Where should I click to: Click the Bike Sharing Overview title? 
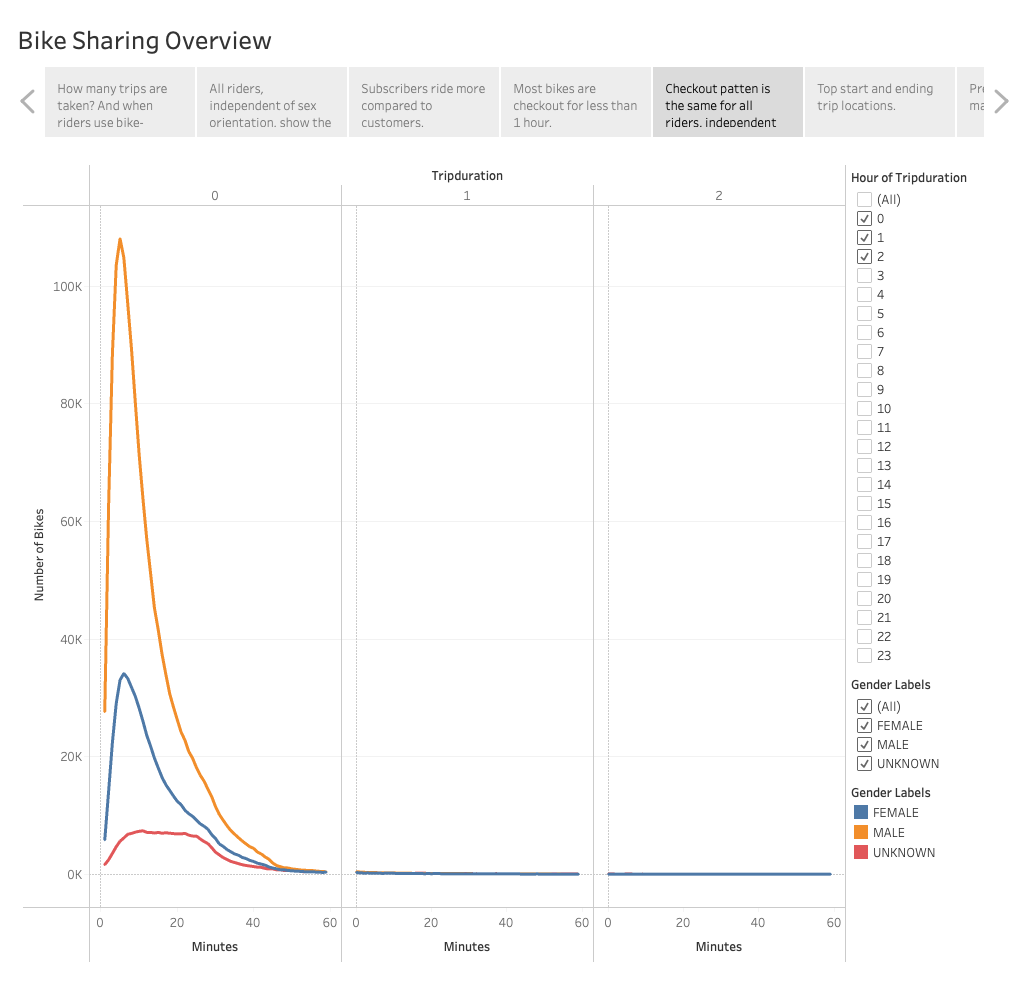[x=144, y=41]
